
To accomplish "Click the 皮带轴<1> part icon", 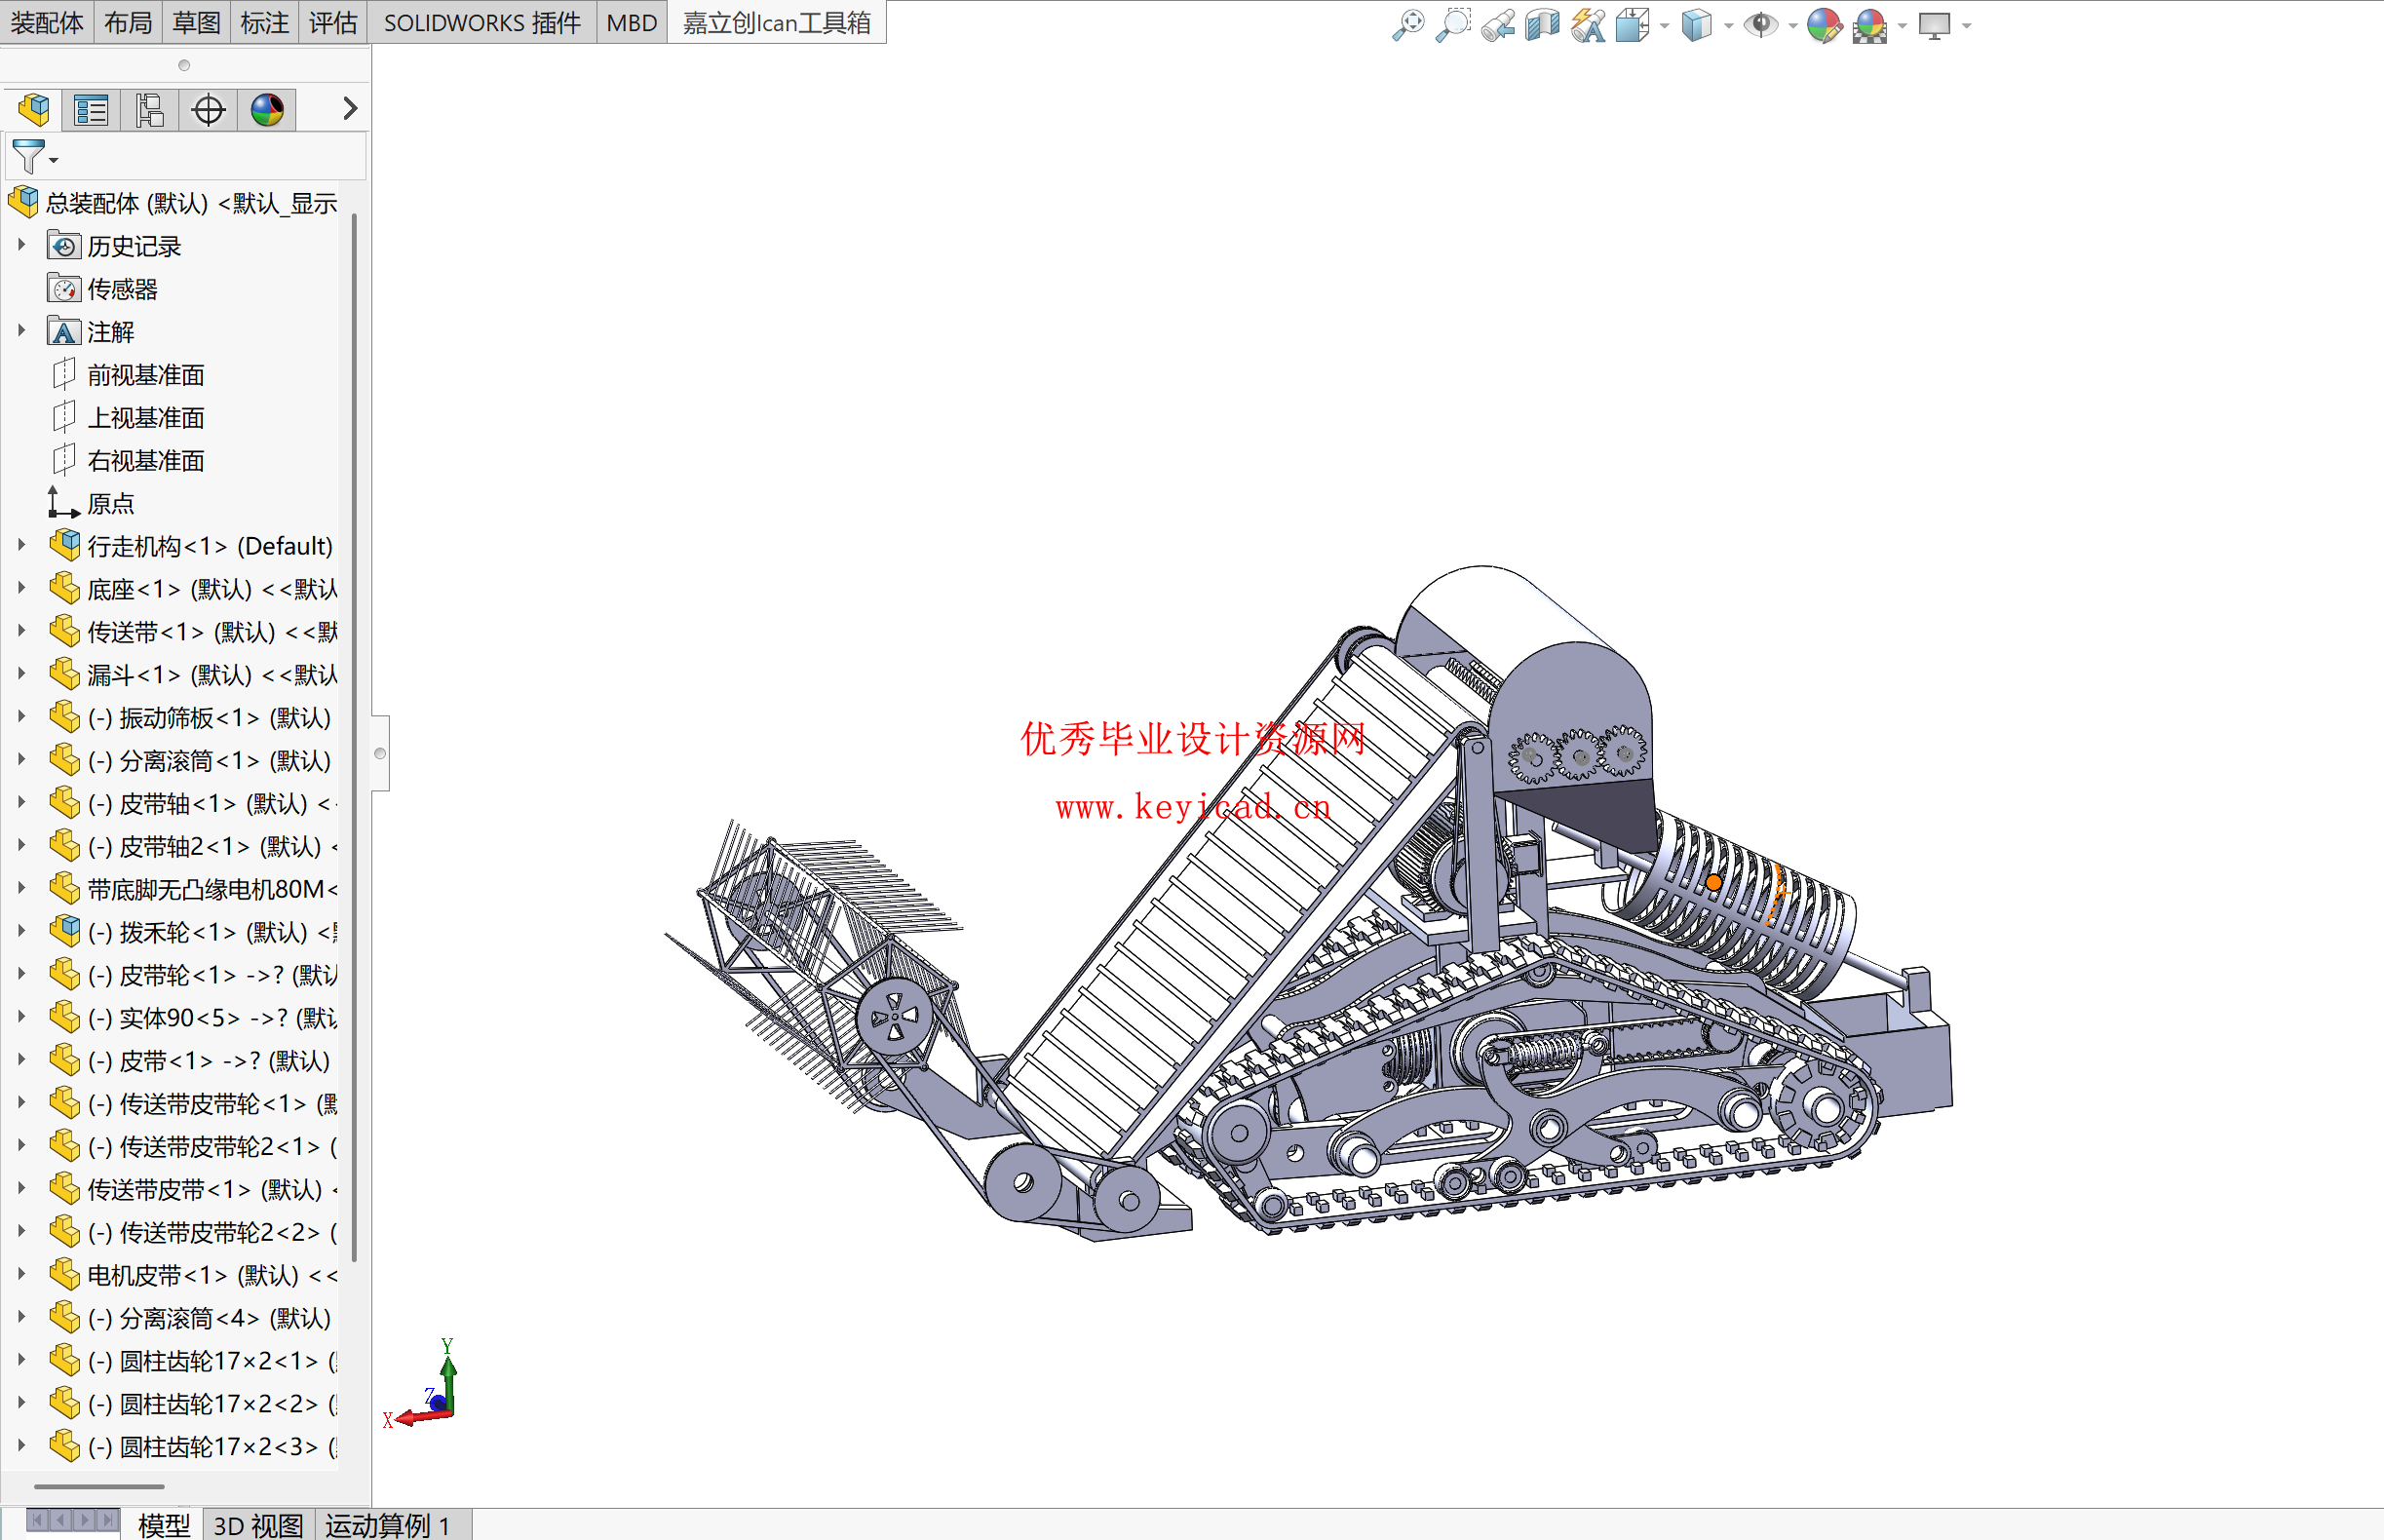I will pyautogui.click(x=65, y=802).
